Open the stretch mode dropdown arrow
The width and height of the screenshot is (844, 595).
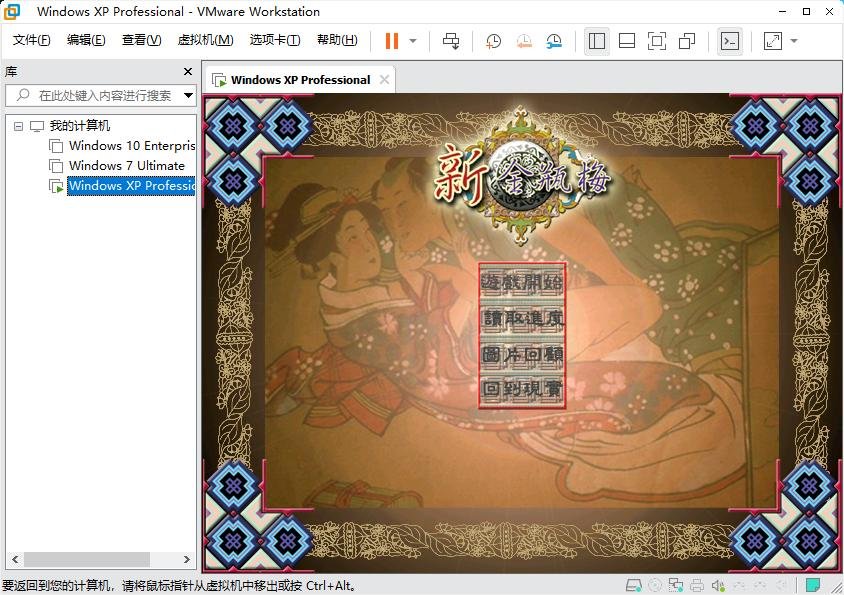[794, 41]
